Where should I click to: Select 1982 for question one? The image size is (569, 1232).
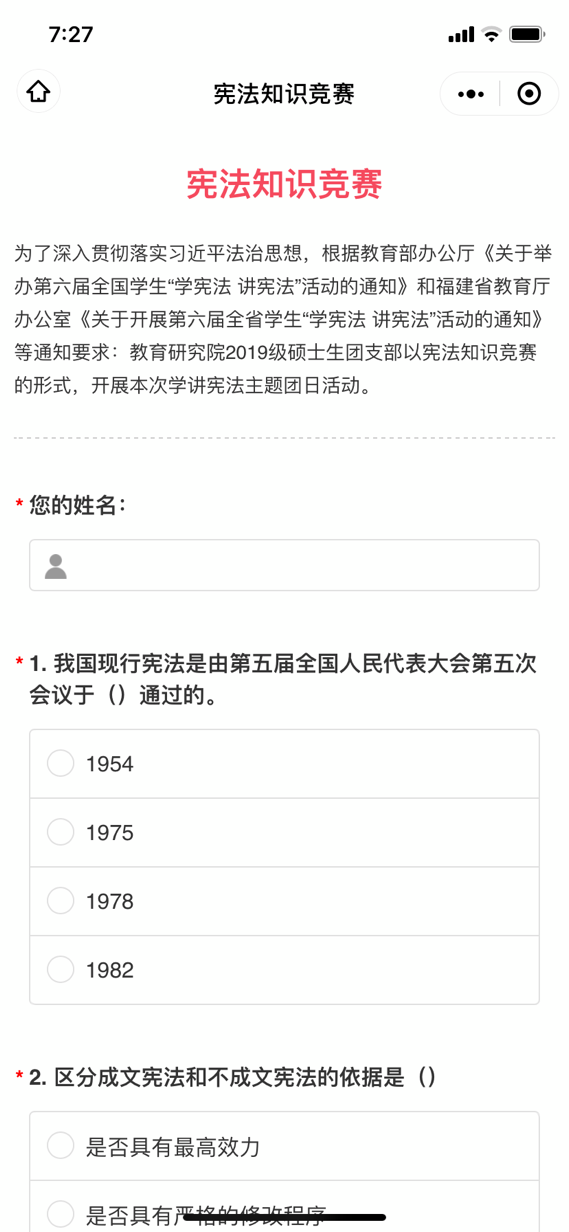[x=284, y=970]
